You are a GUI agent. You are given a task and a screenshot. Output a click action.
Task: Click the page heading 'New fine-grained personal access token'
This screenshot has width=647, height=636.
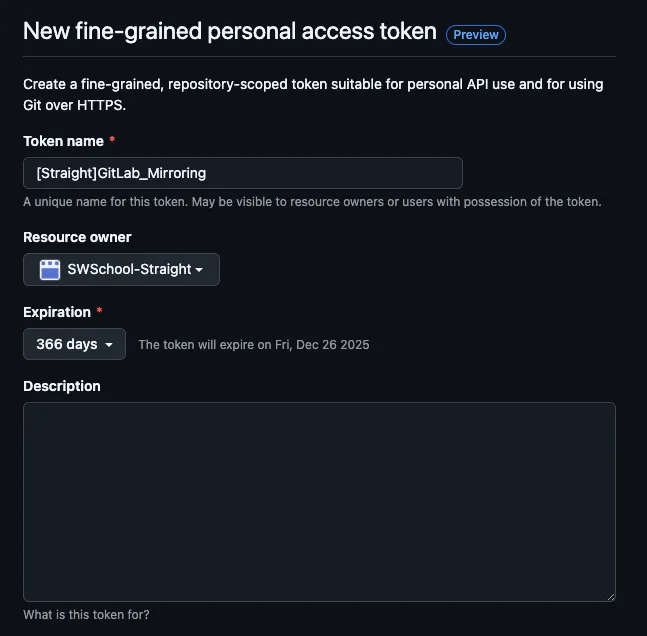click(230, 32)
